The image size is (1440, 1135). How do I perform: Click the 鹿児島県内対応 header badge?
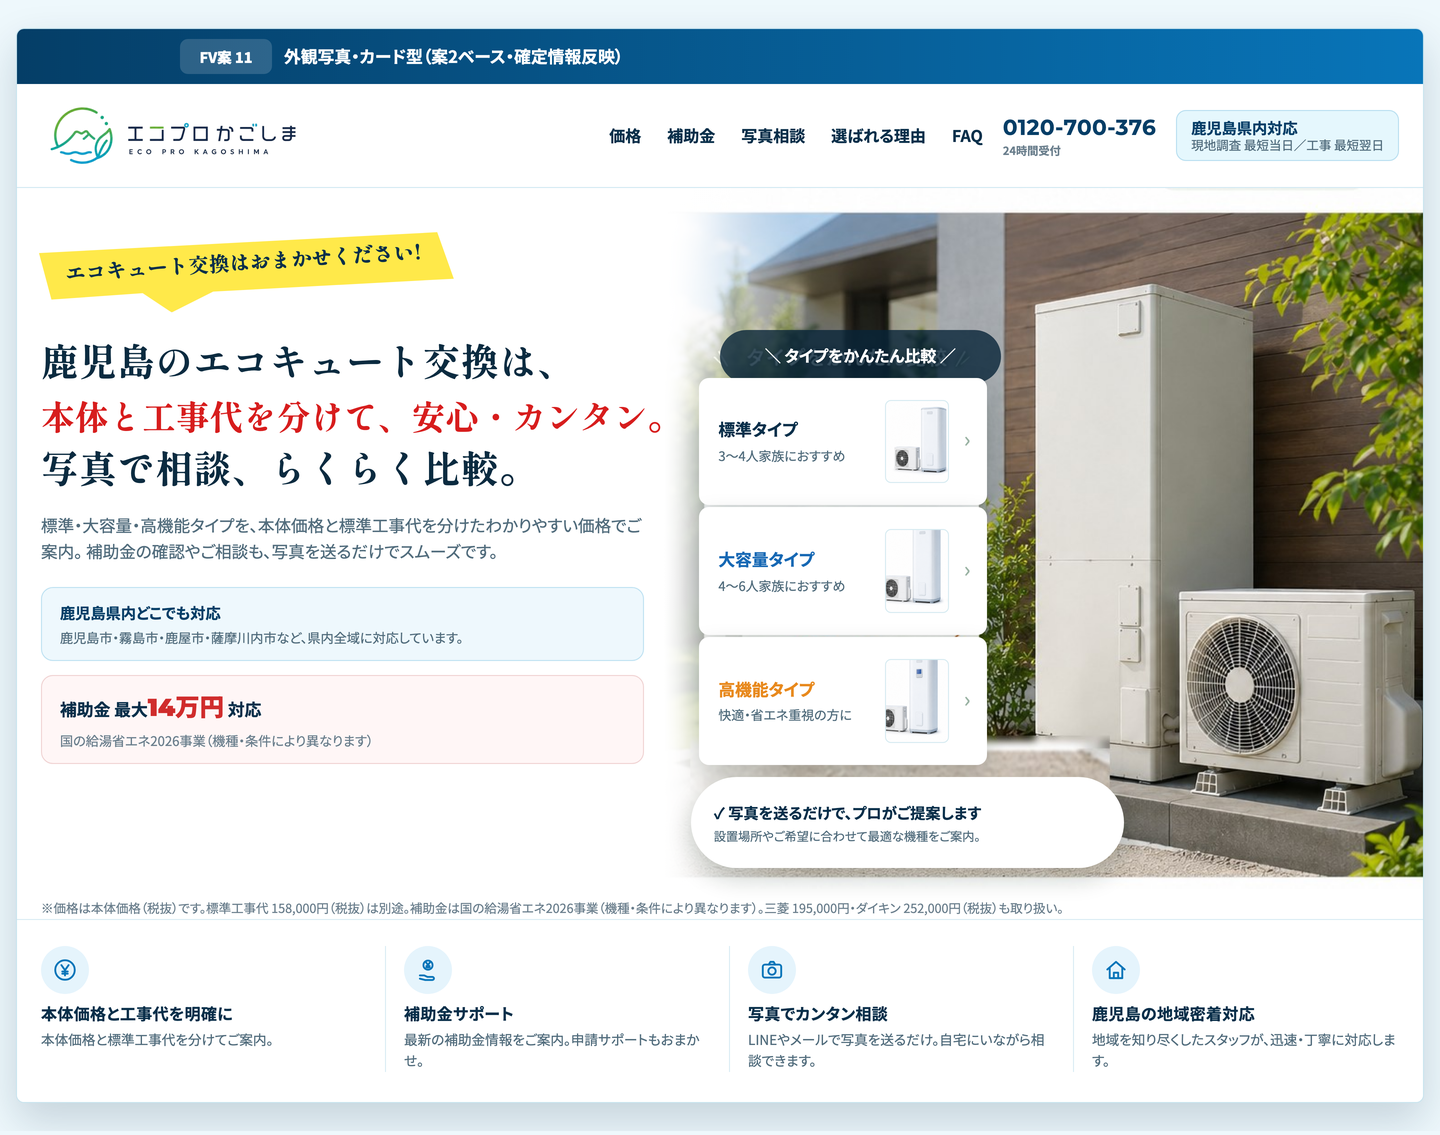click(x=1287, y=135)
